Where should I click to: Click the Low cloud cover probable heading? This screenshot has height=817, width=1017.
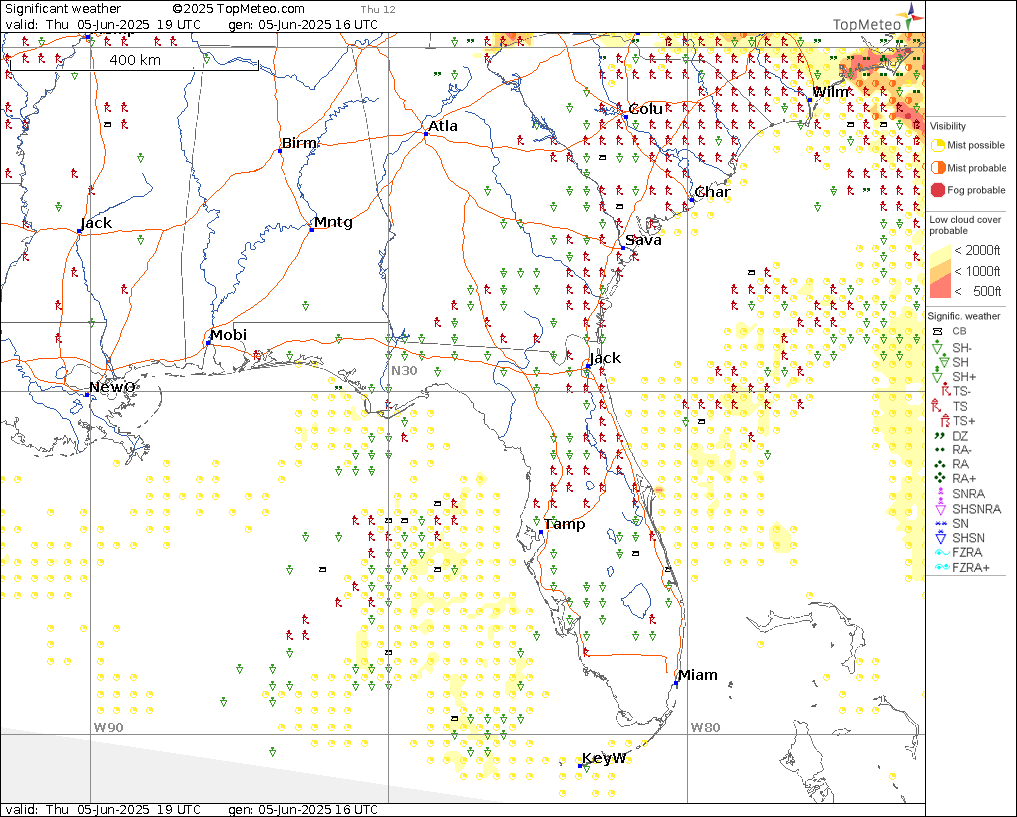(965, 225)
